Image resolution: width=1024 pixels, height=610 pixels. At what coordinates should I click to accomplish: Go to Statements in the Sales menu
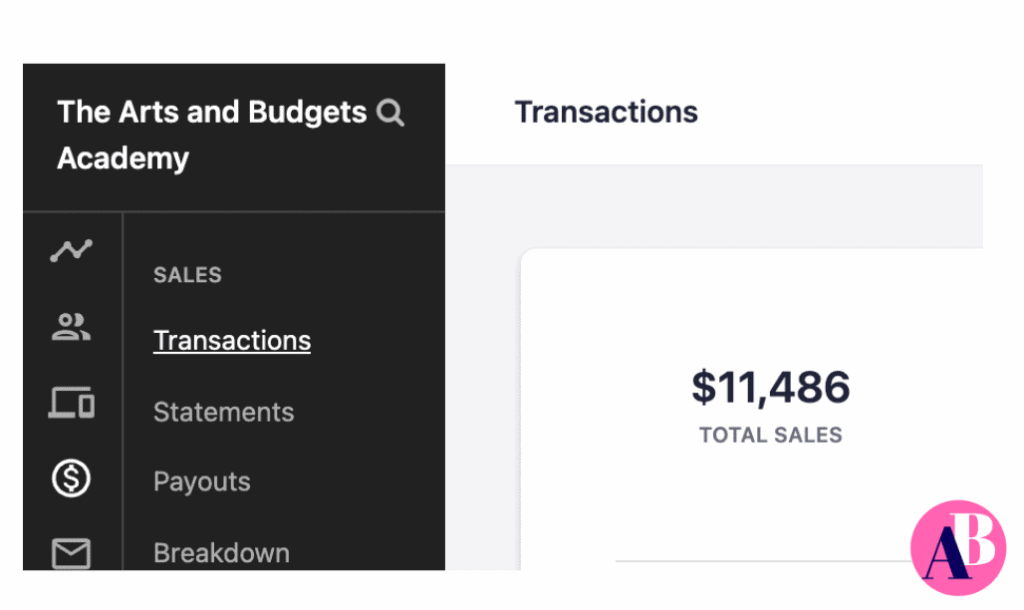(x=223, y=412)
